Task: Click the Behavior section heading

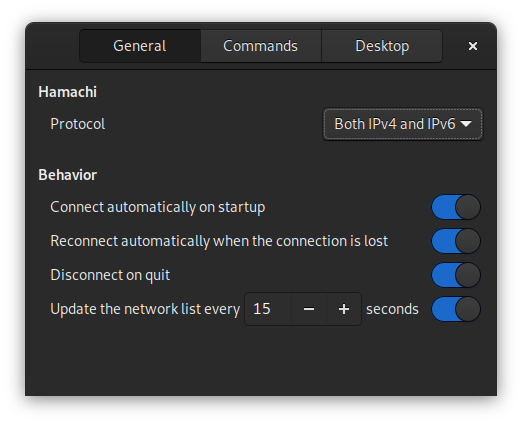Action: pos(68,175)
